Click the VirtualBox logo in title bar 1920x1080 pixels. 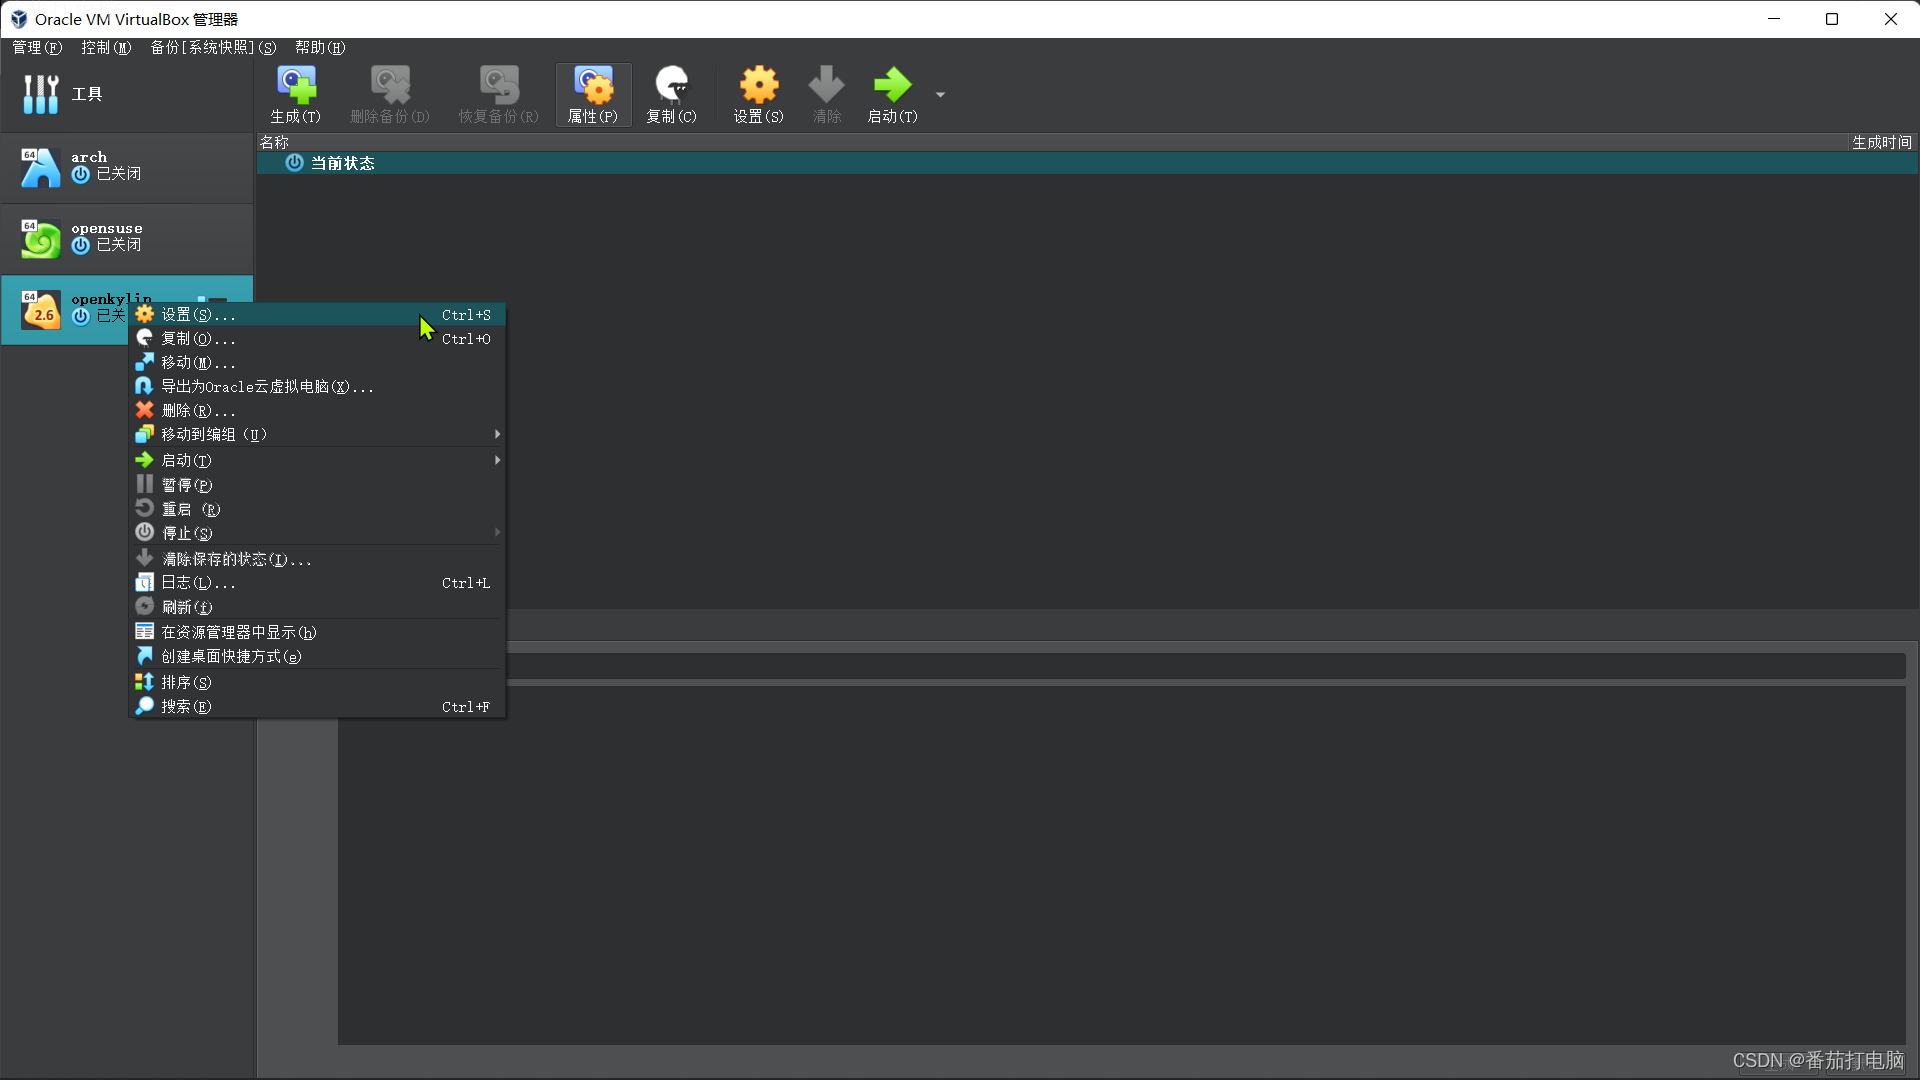[x=19, y=19]
